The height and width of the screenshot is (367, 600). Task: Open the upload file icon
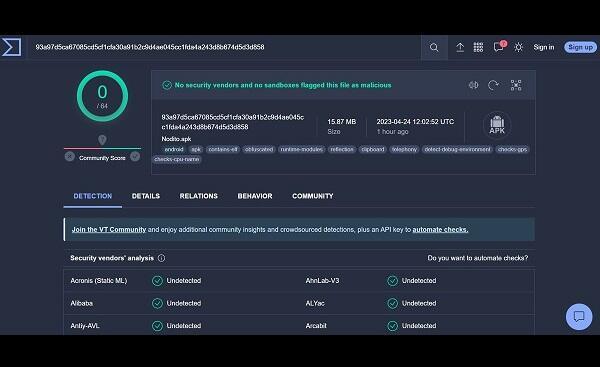click(x=460, y=47)
